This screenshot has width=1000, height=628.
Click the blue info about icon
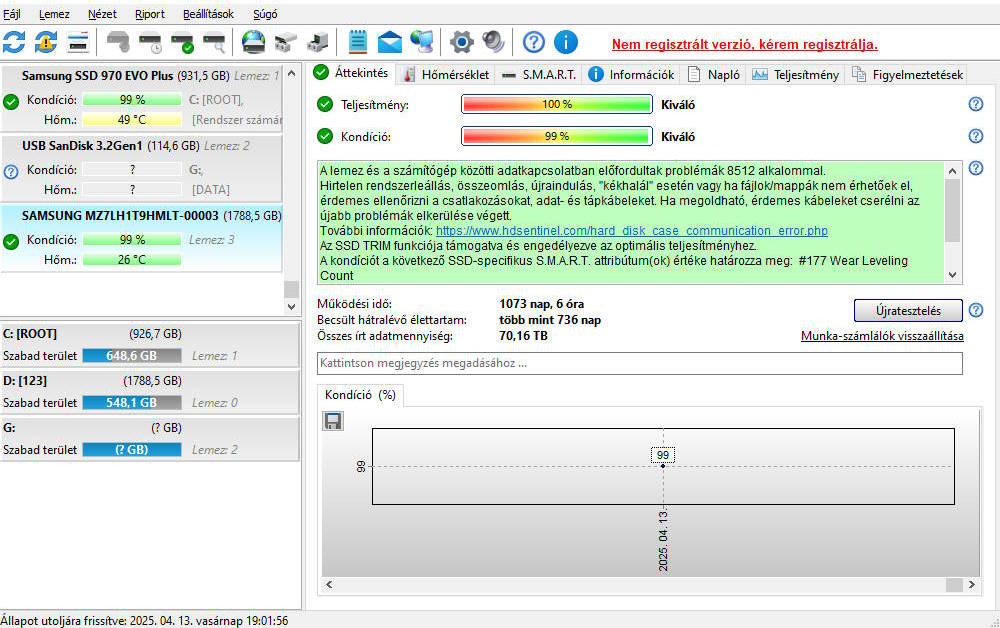click(x=566, y=42)
